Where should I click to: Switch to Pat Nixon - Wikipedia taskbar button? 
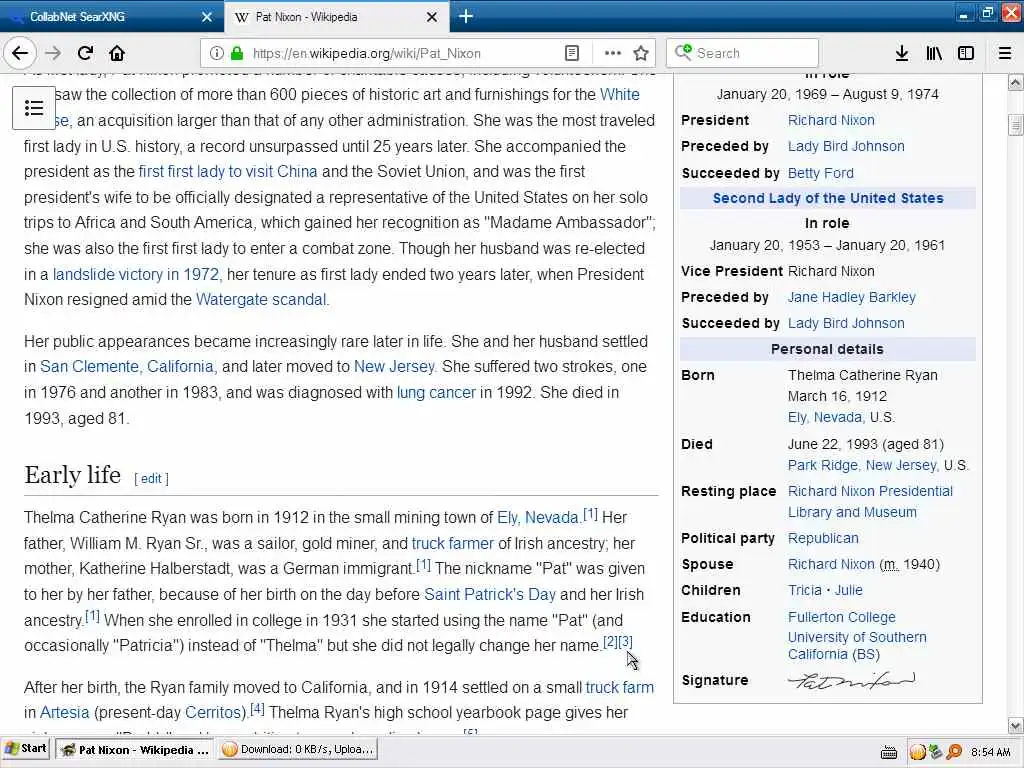click(x=135, y=749)
